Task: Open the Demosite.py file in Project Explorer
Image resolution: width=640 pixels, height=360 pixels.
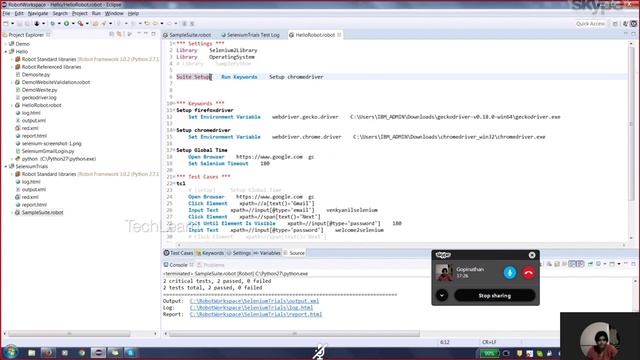Action: click(36, 75)
